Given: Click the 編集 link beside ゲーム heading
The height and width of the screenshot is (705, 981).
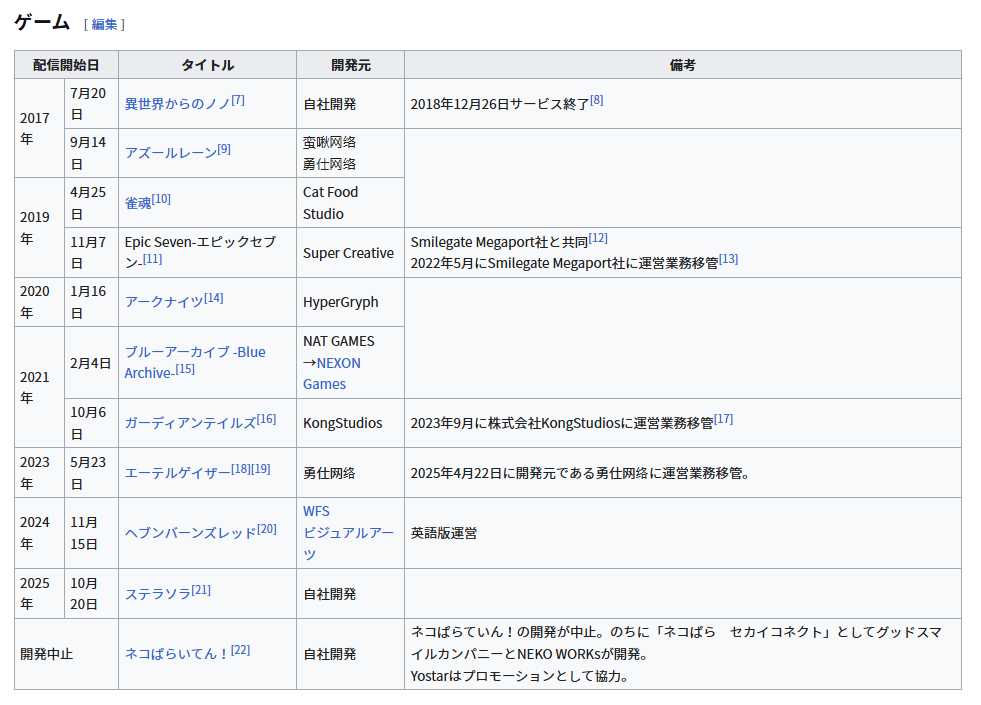Looking at the screenshot, I should 104,24.
